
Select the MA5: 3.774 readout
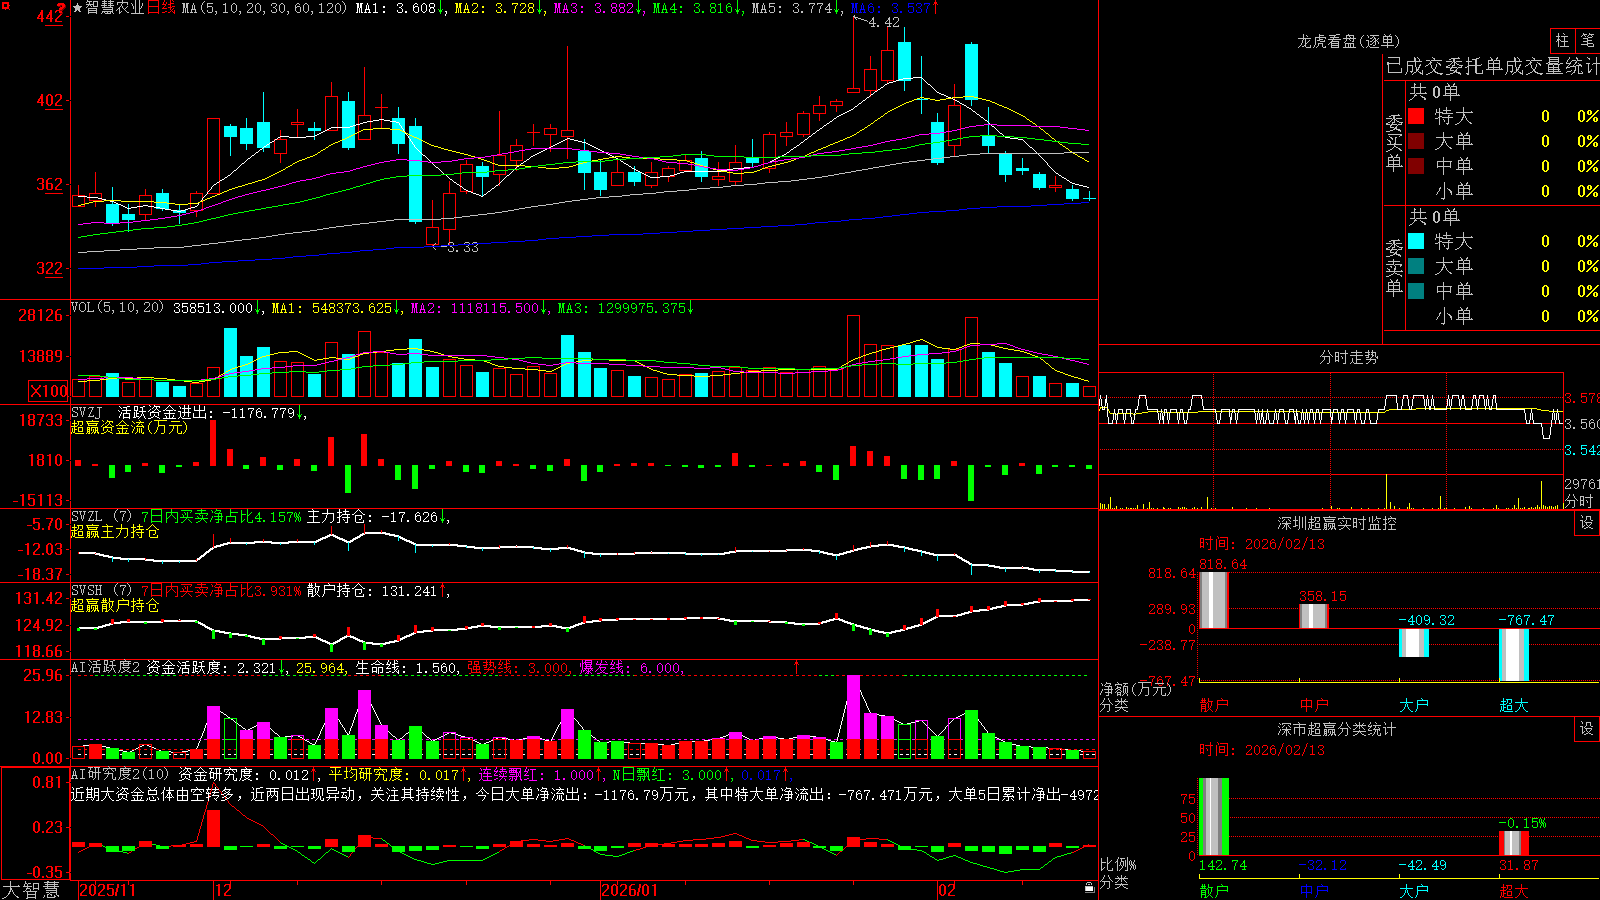point(796,8)
